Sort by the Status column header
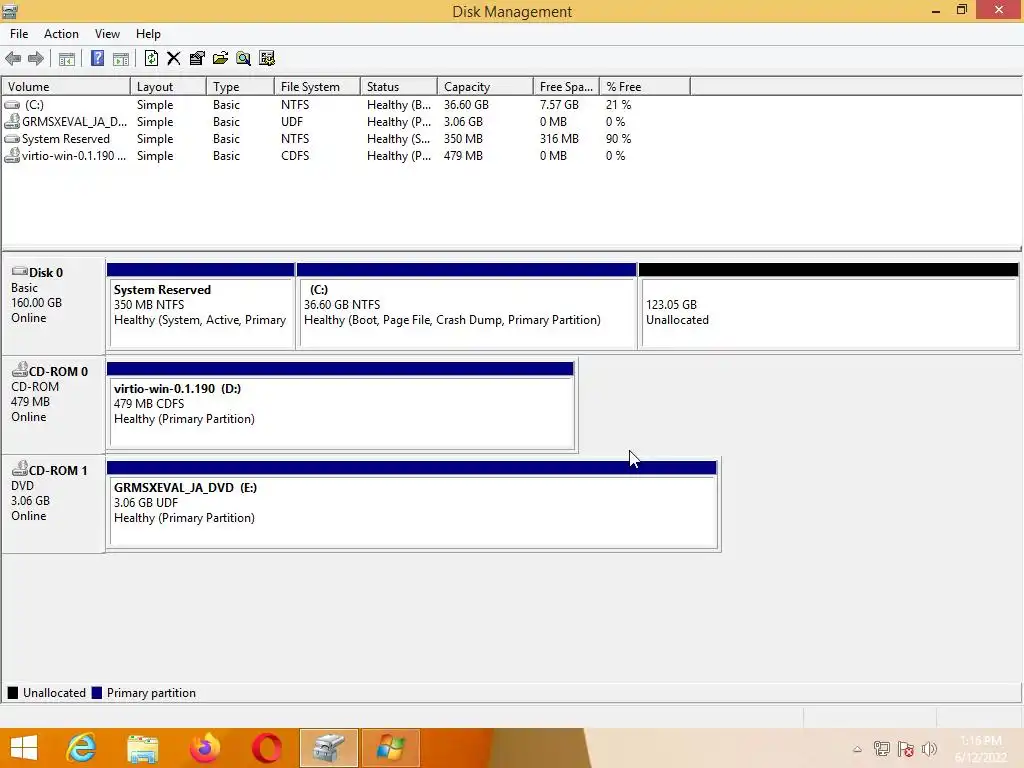 pos(399,86)
